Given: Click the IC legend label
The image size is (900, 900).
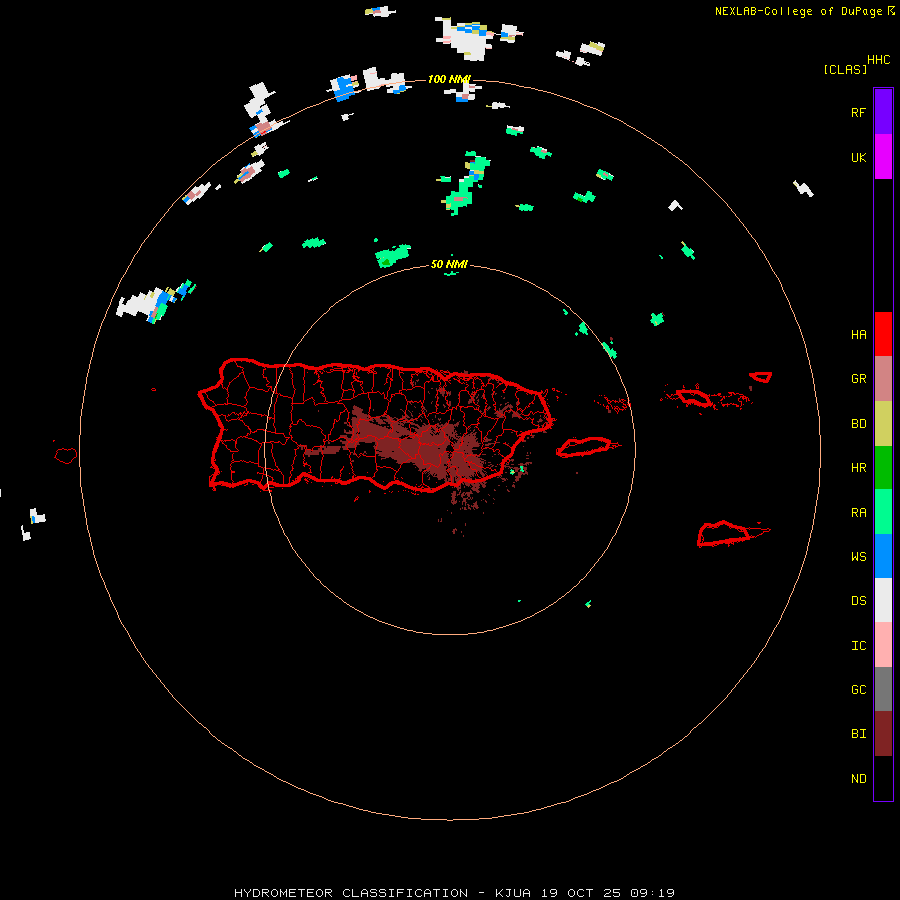Looking at the screenshot, I should 858,646.
